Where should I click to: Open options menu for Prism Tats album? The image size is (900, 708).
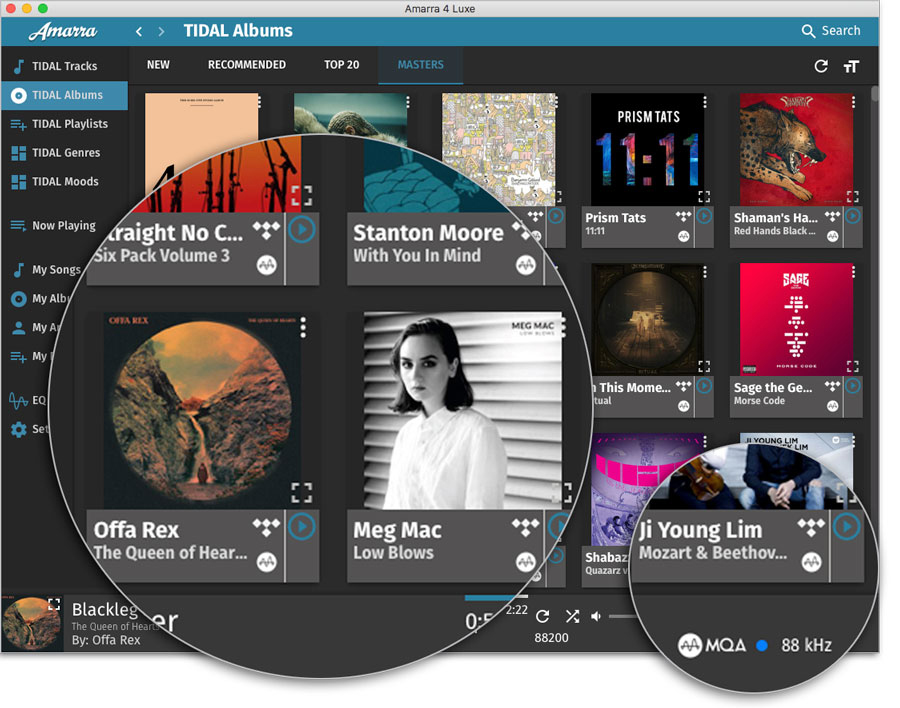click(x=705, y=102)
